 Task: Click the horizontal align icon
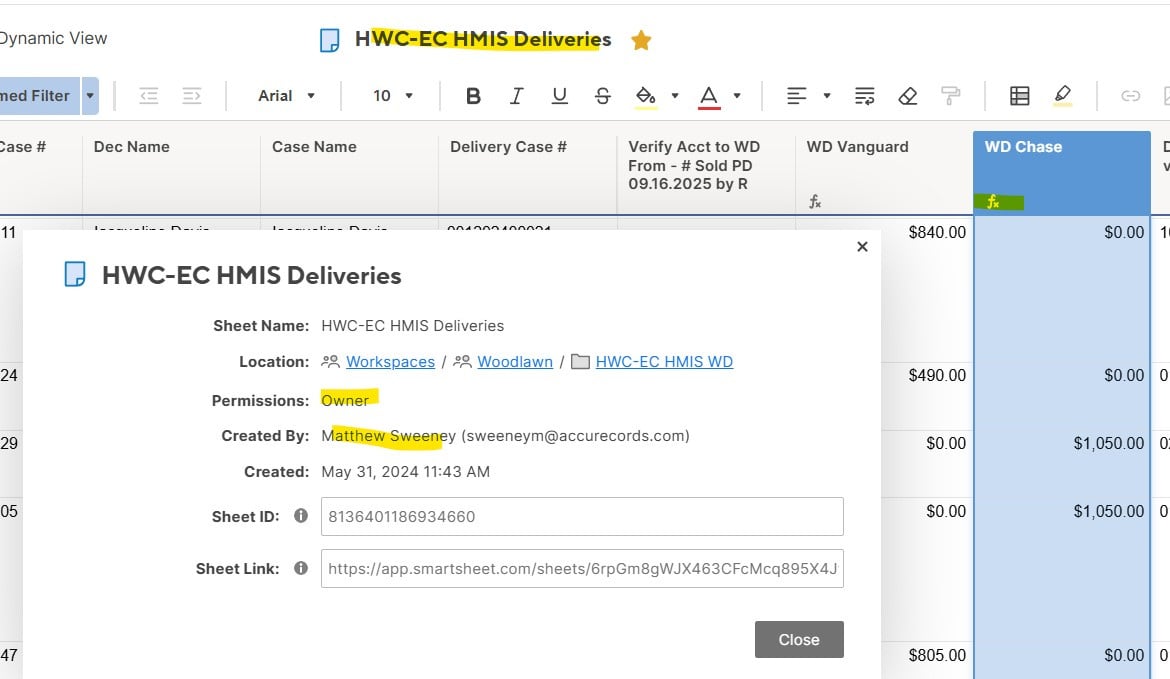[x=797, y=96]
